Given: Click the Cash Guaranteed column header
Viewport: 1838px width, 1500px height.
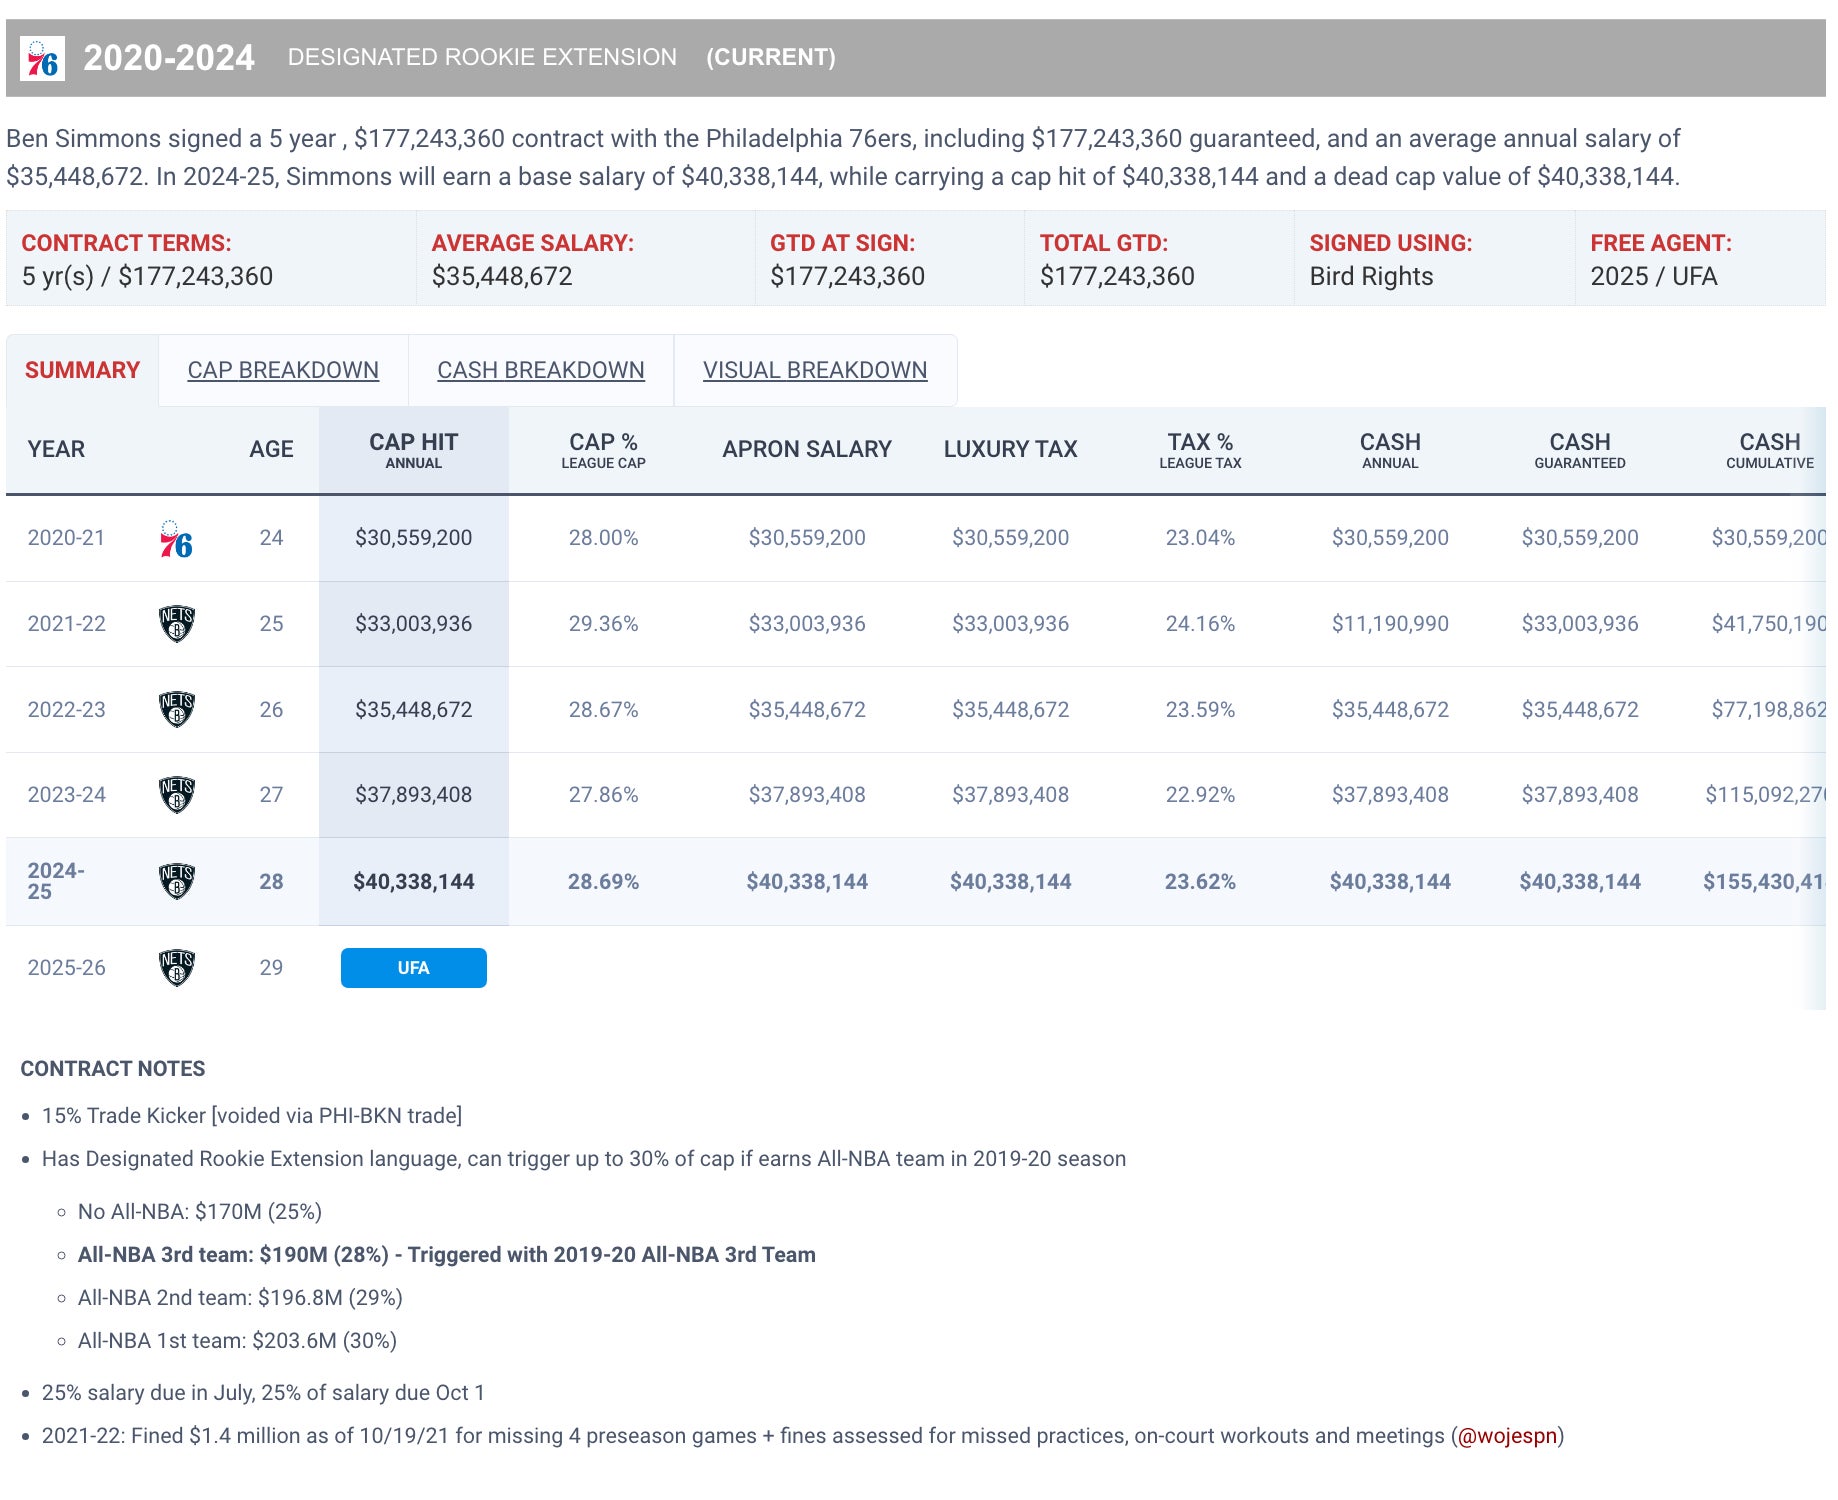Looking at the screenshot, I should coord(1579,450).
